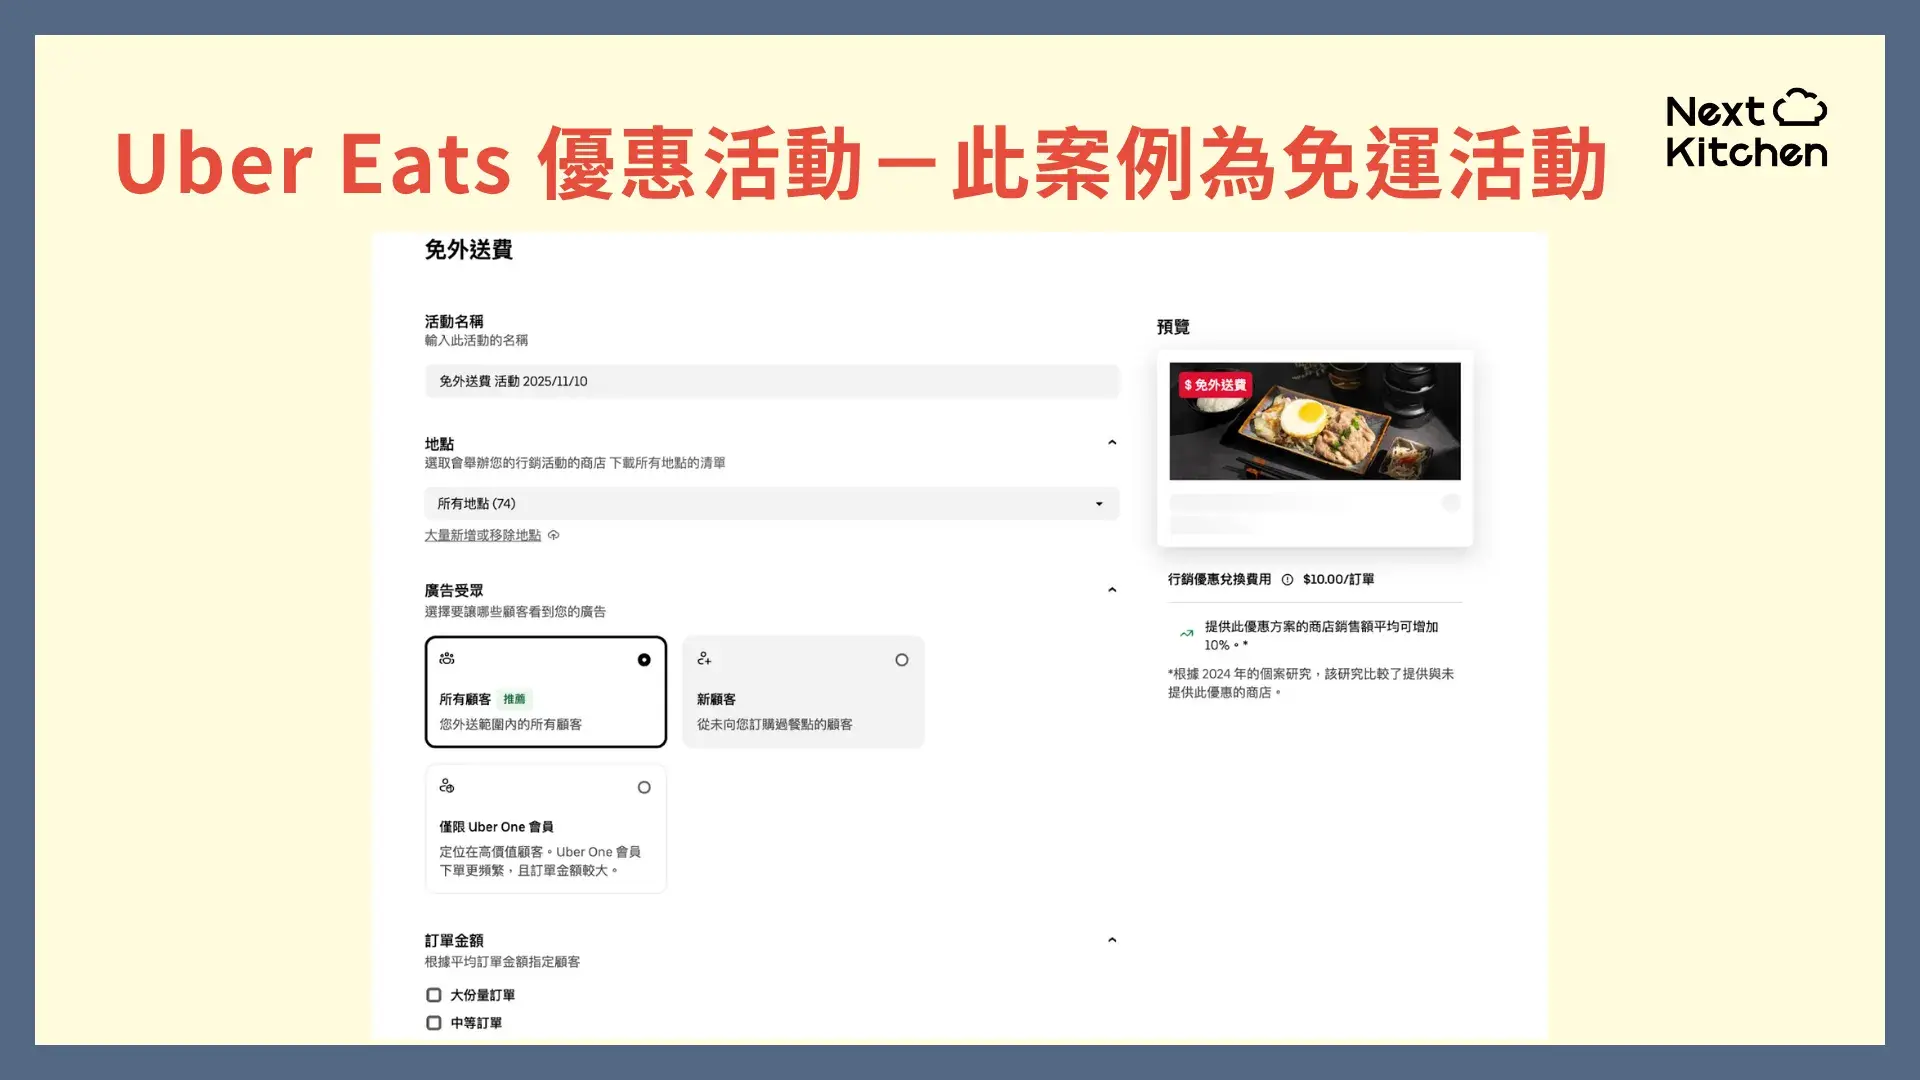
Task: Click the preview food photo thumbnail
Action: coord(1314,421)
